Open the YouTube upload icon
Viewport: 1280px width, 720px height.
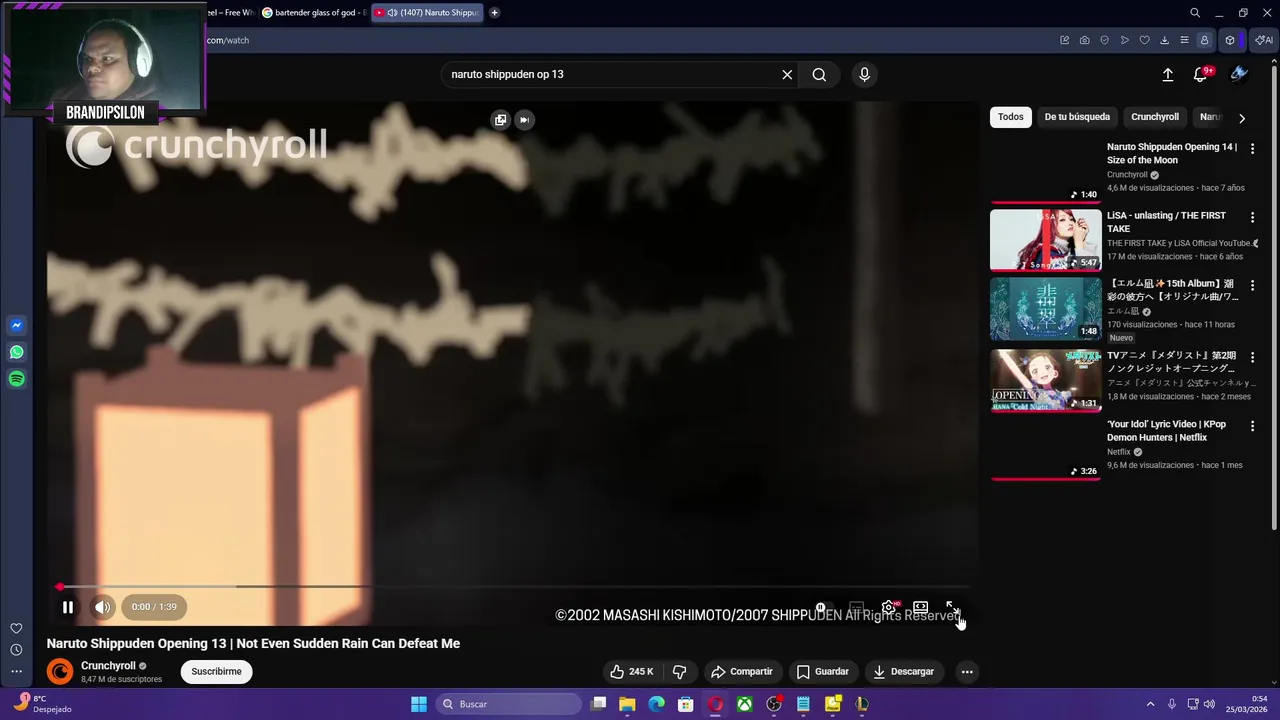pos(1167,74)
